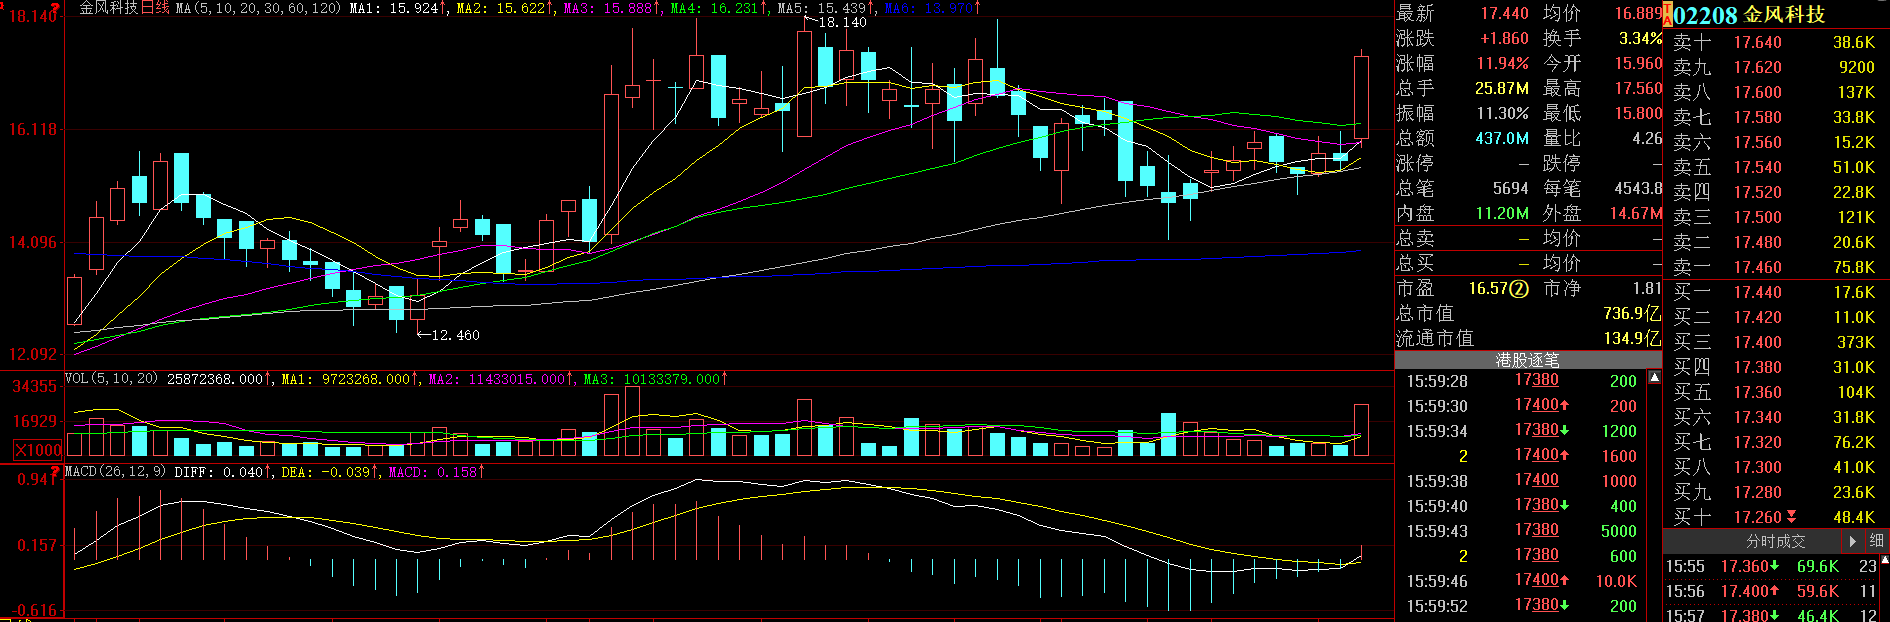Image resolution: width=1890 pixels, height=622 pixels.
Task: Click stock code 02208 in quote header
Action: point(1706,16)
